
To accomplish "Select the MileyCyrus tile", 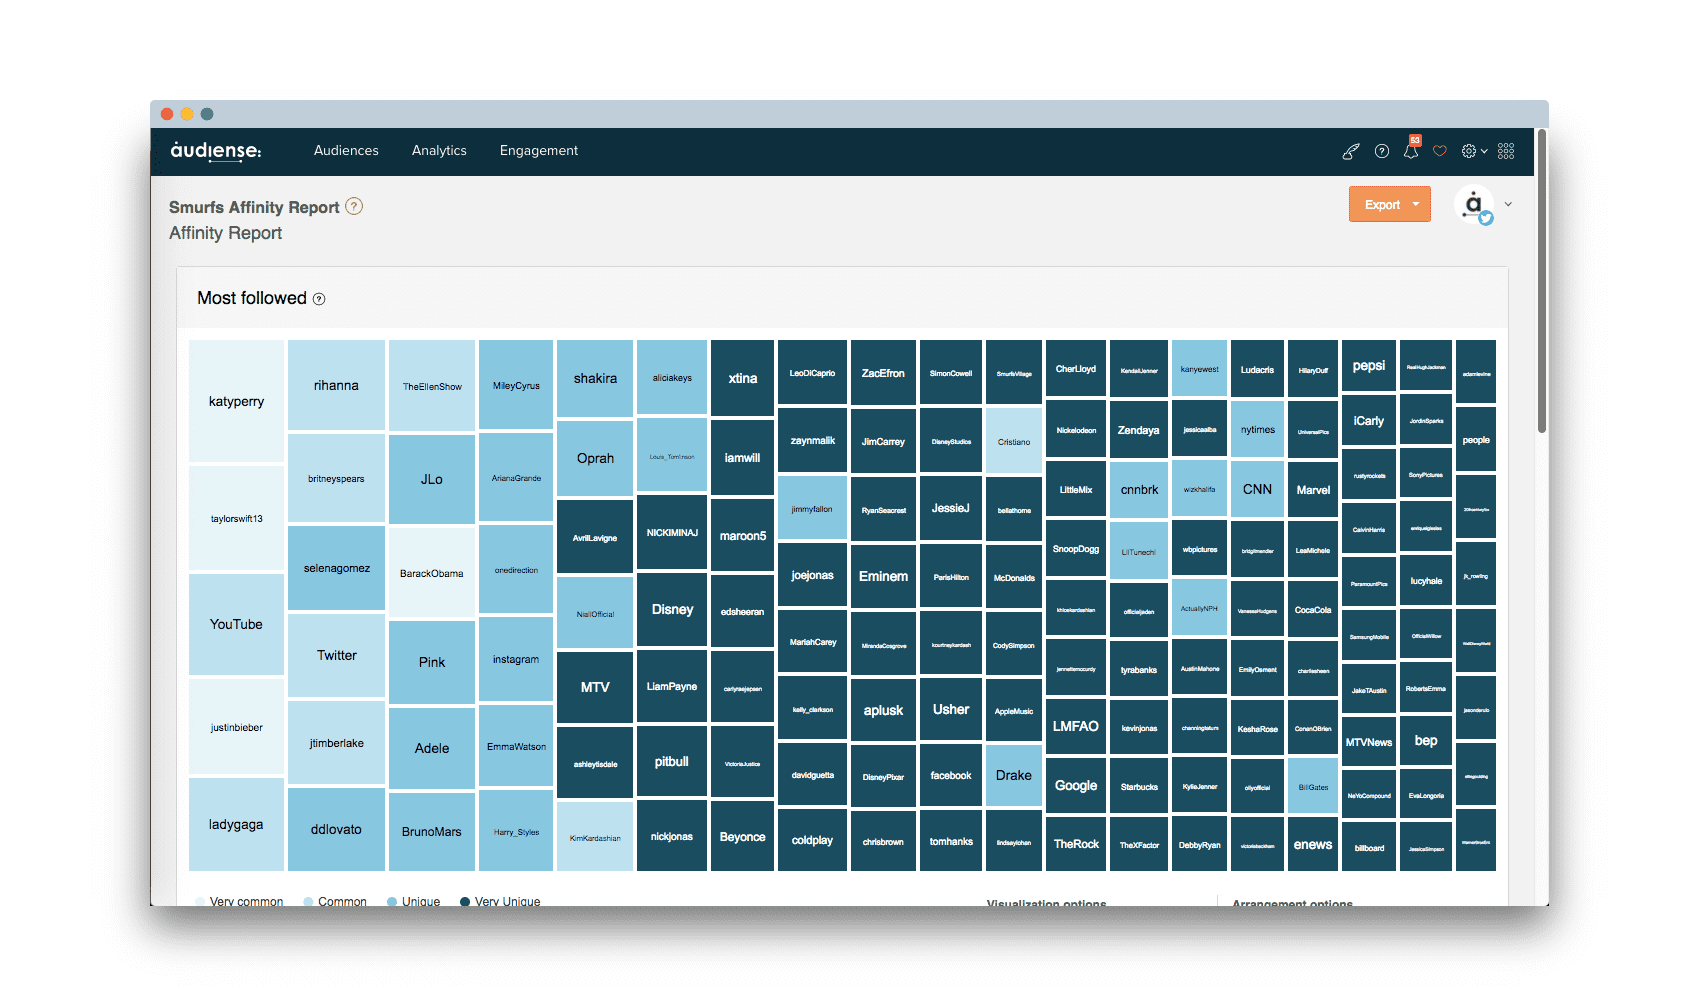I will (x=516, y=385).
